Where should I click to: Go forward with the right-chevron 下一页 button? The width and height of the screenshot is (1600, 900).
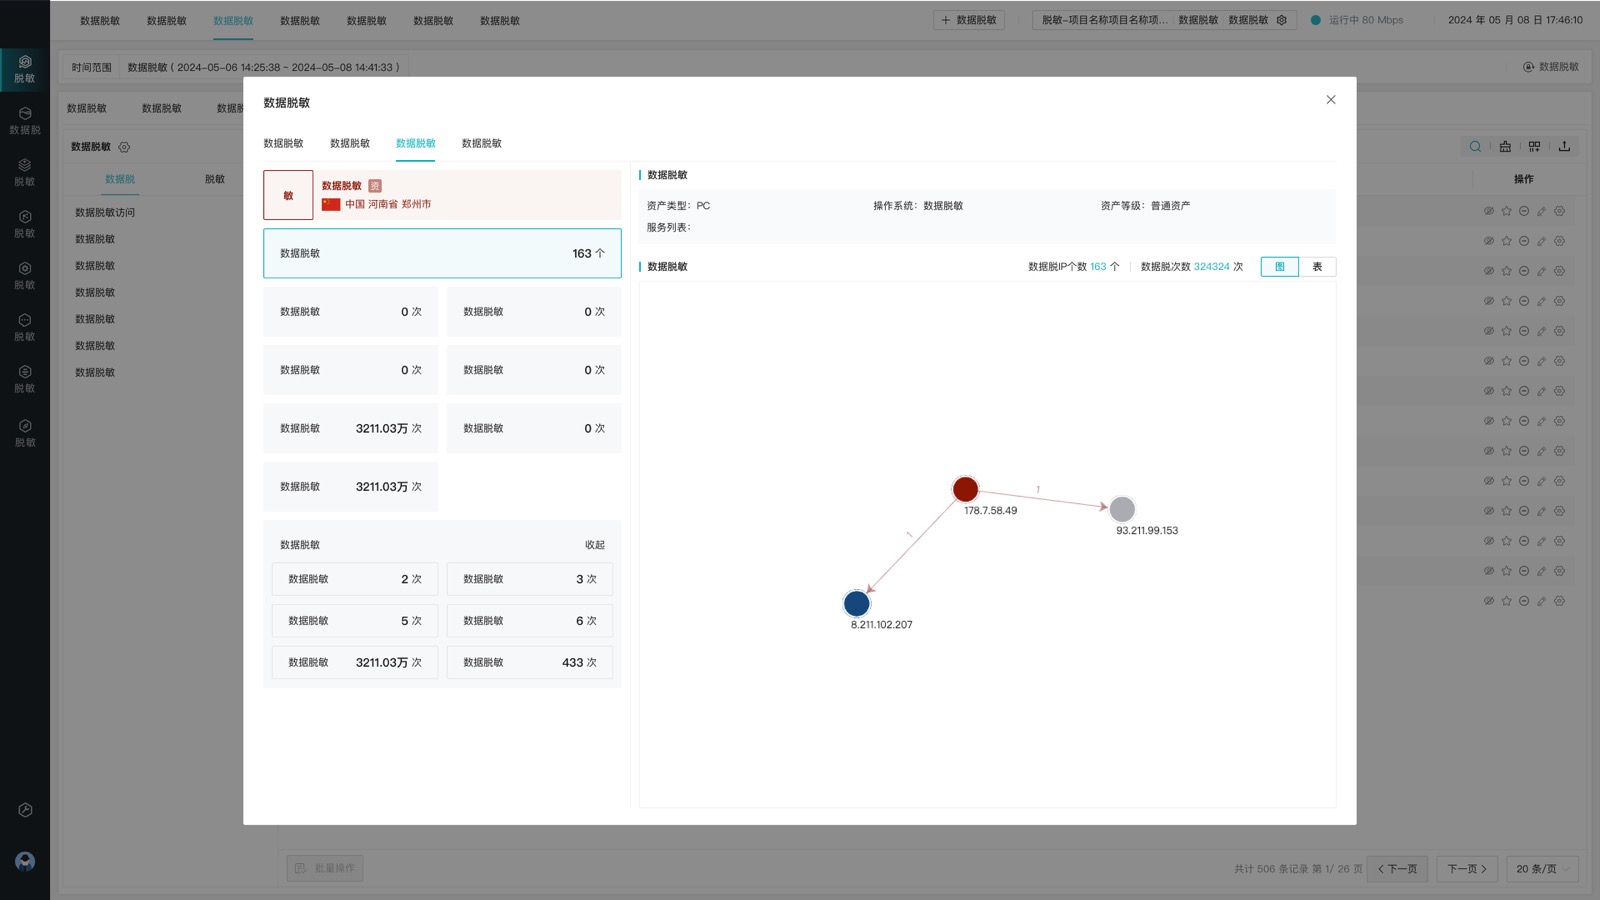(x=1467, y=869)
